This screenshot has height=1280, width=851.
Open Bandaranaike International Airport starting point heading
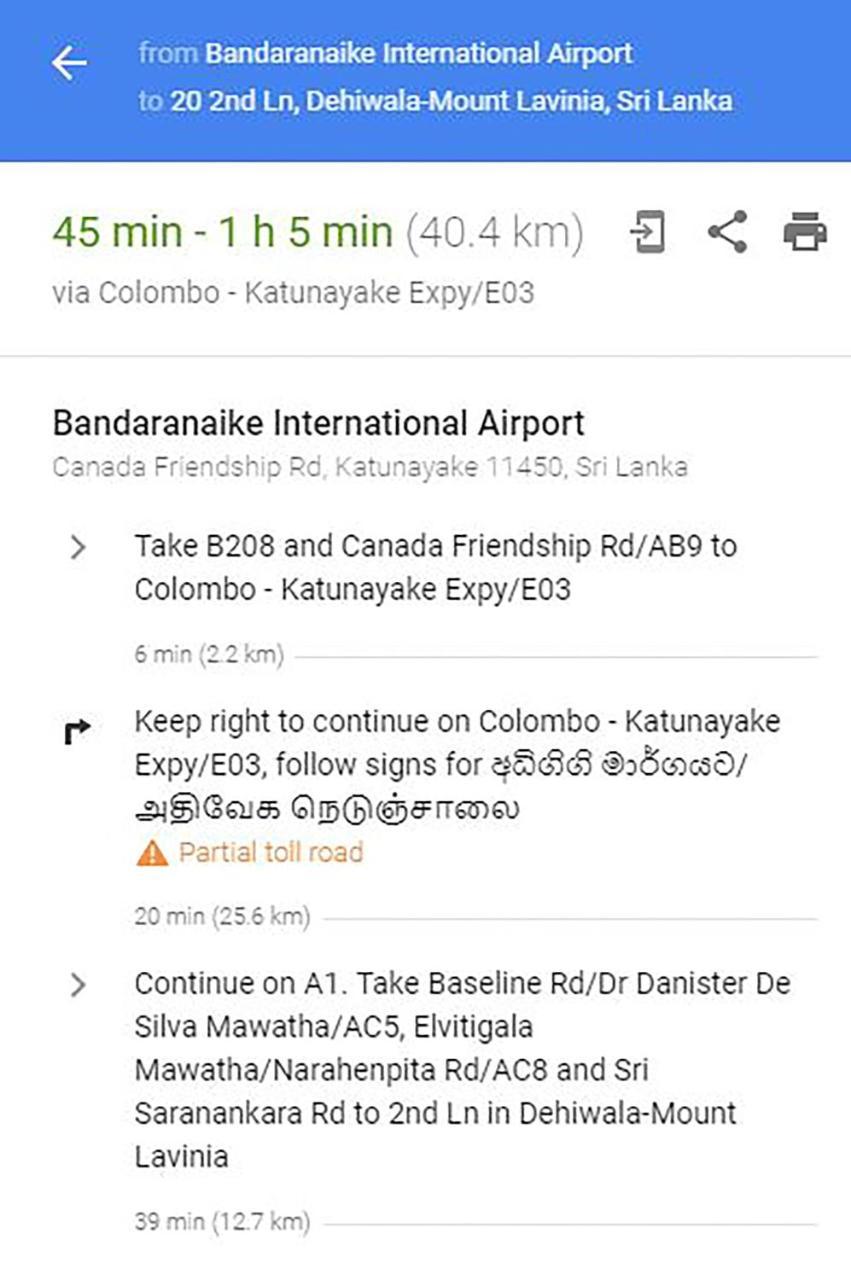318,423
